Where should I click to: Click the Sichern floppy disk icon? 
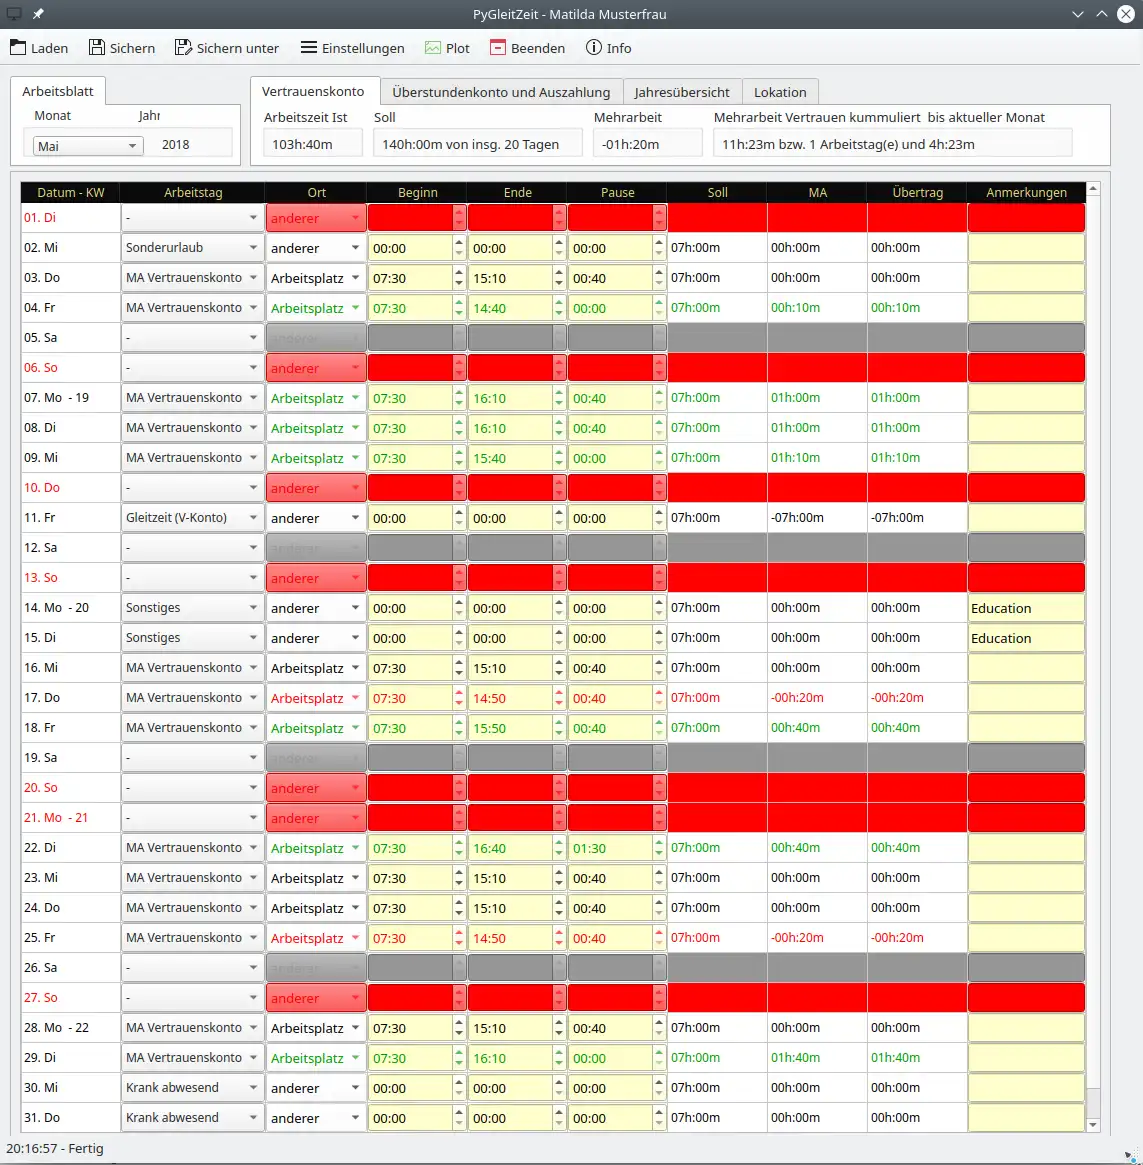(97, 48)
